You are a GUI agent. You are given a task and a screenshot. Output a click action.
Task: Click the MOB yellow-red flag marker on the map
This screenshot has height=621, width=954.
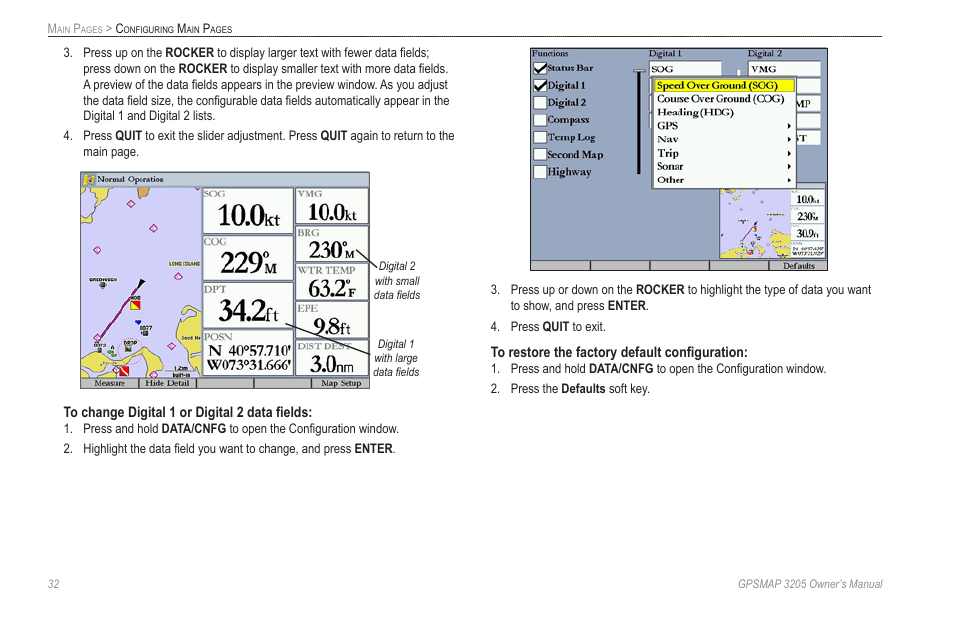[x=136, y=305]
